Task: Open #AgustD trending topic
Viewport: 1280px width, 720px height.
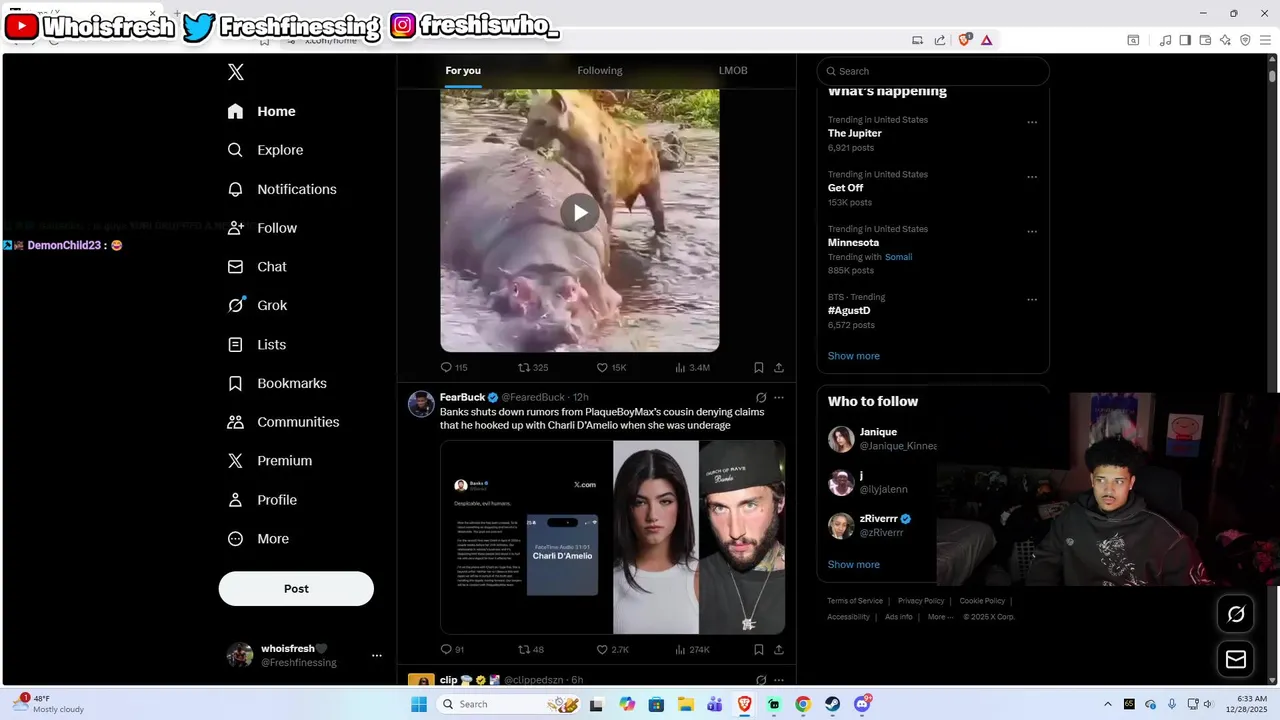Action: pos(849,311)
